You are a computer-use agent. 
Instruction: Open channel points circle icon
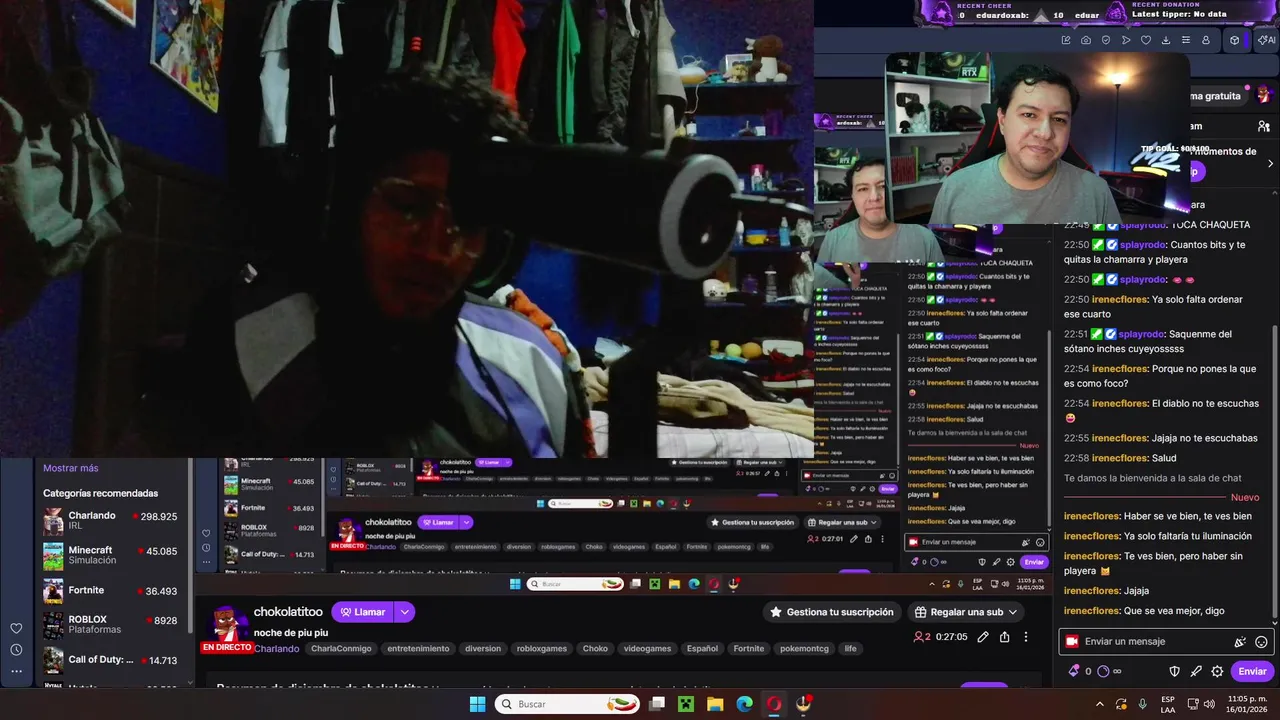pos(1104,671)
